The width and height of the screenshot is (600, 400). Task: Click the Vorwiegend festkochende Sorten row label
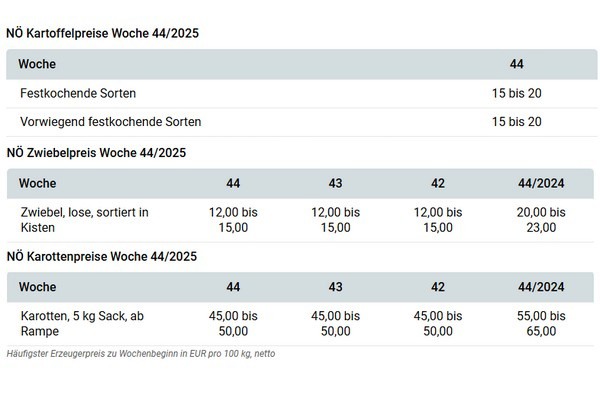pos(110,122)
